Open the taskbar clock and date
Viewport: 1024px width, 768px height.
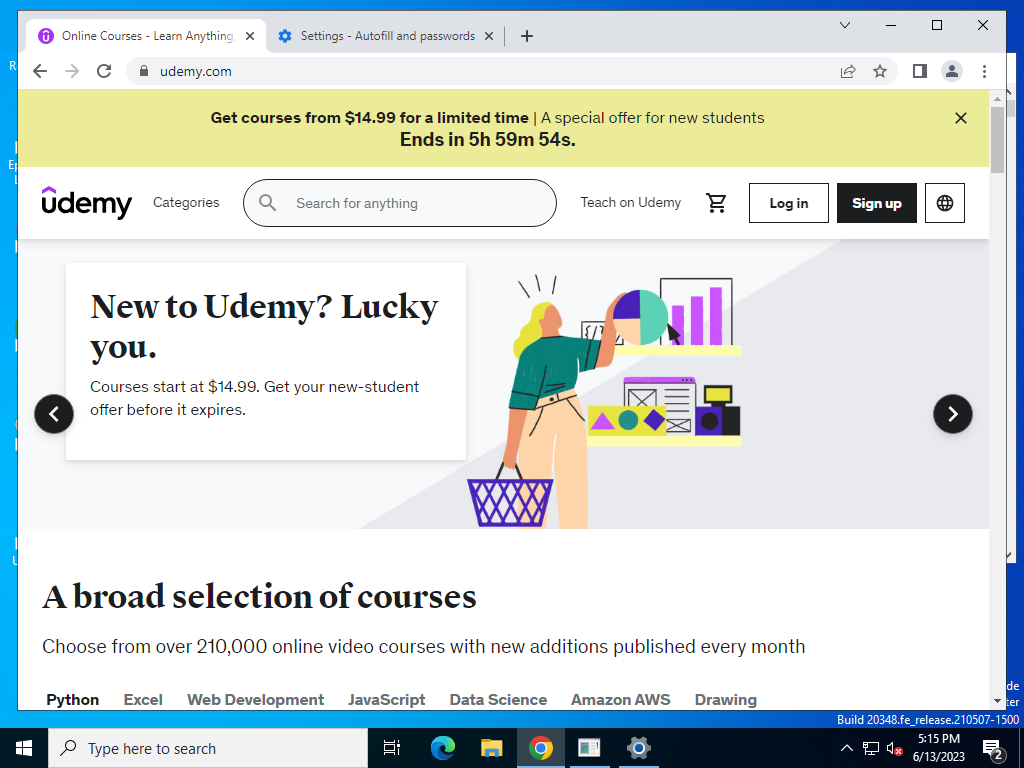coord(938,748)
